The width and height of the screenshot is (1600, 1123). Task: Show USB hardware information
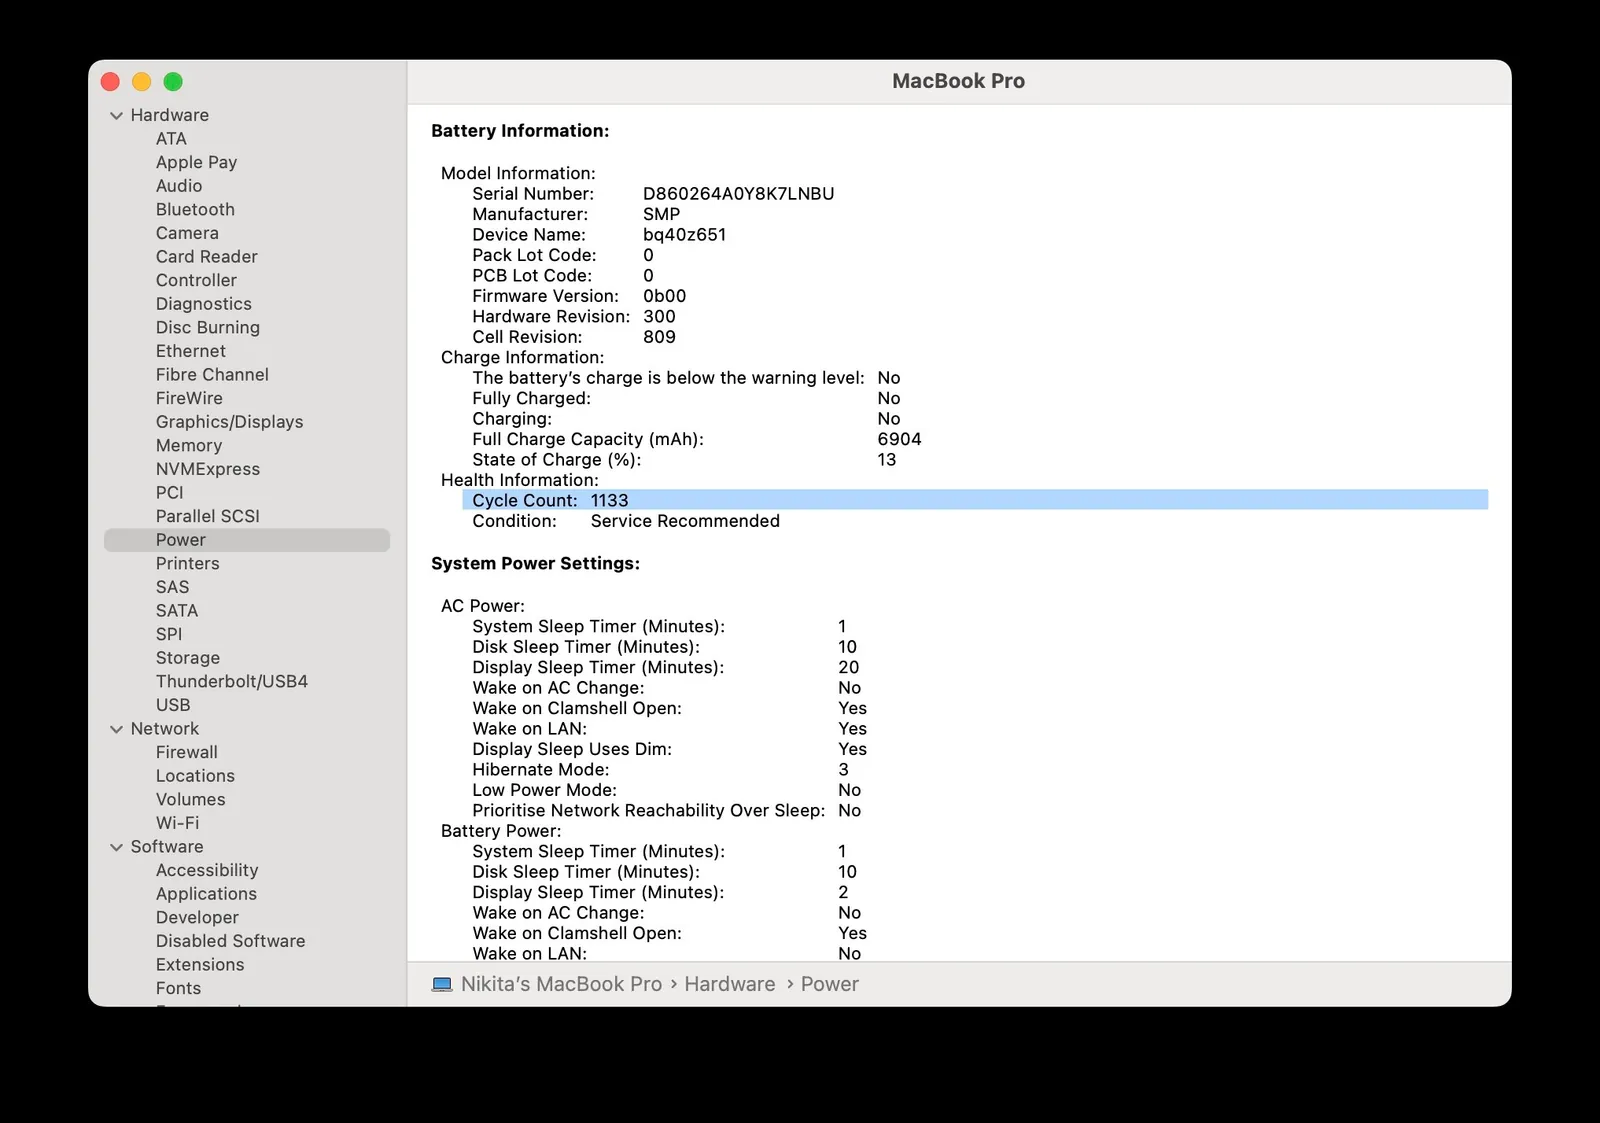click(x=173, y=706)
